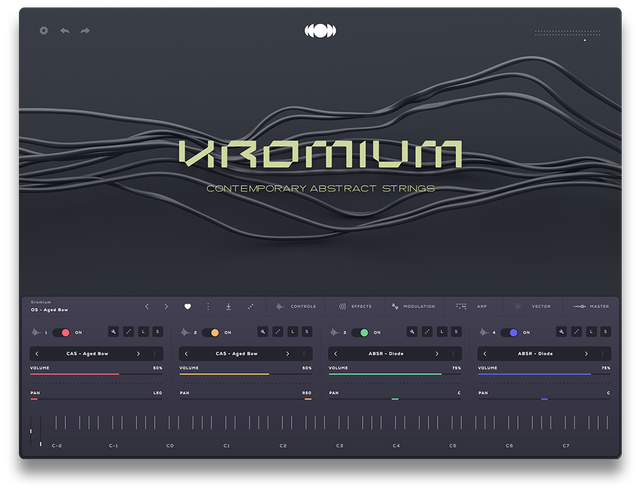Go to next sound on layer 3 selector
Viewport: 640px width, 488px height.
pos(436,353)
